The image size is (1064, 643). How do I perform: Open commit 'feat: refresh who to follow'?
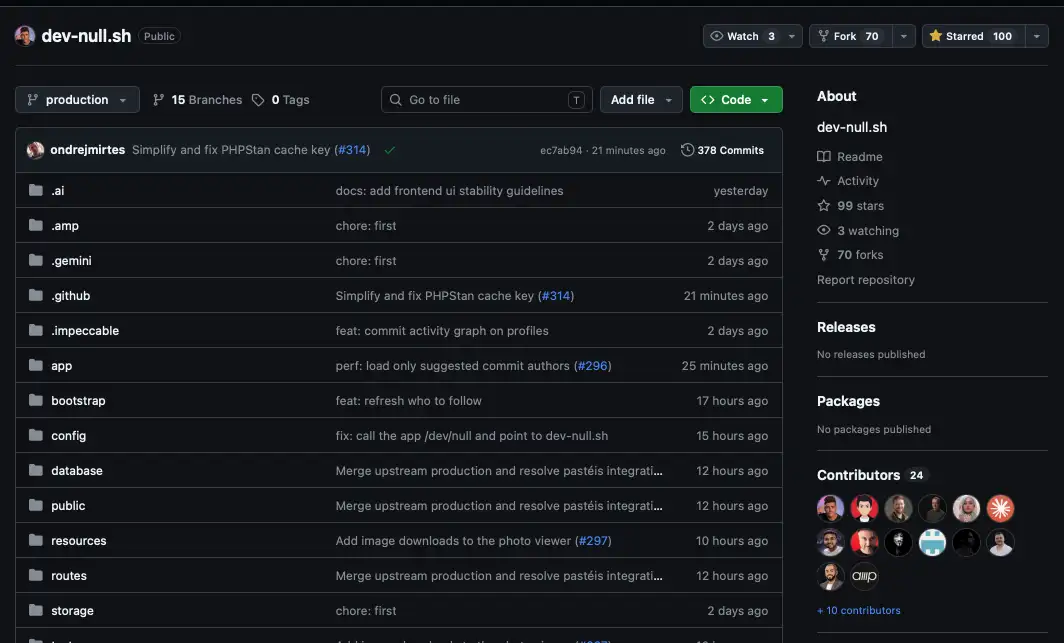pos(408,401)
